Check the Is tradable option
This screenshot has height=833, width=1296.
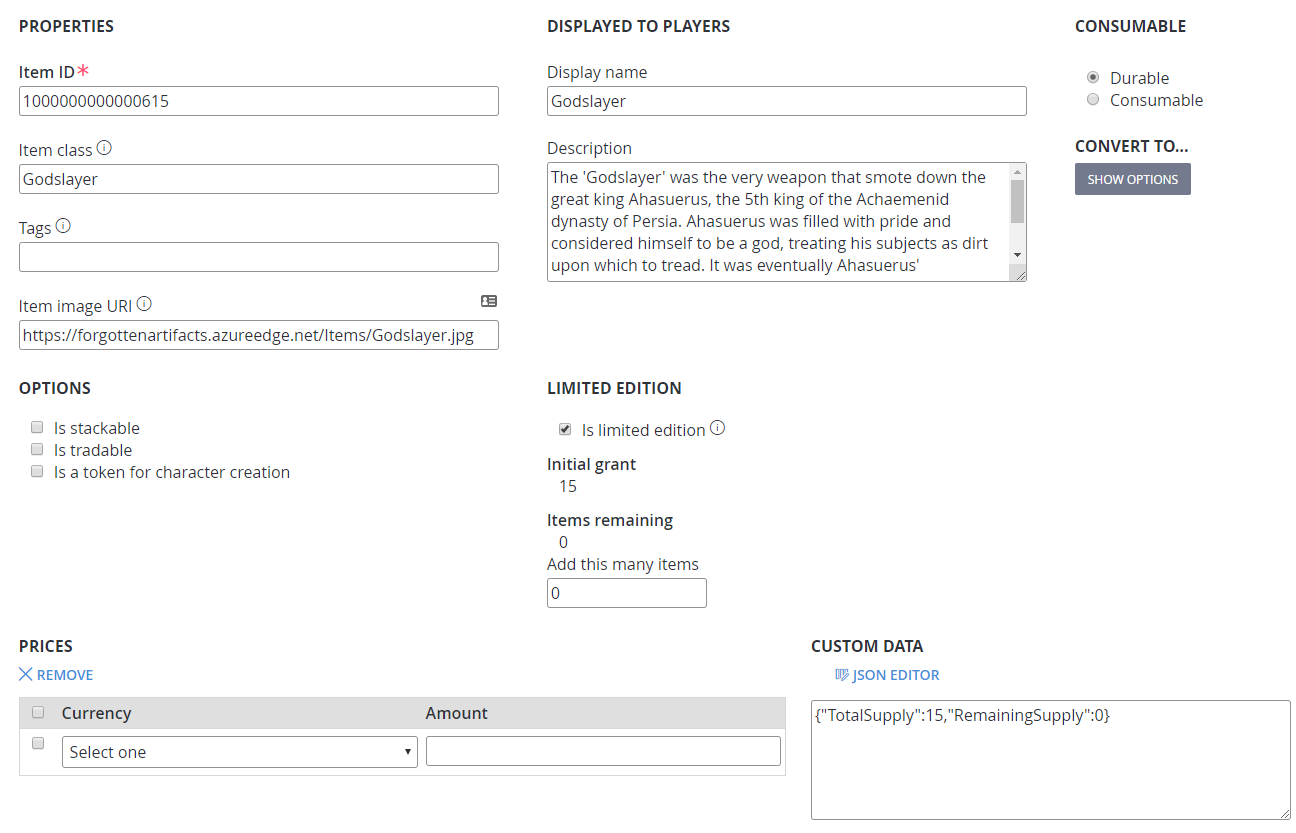click(x=37, y=450)
